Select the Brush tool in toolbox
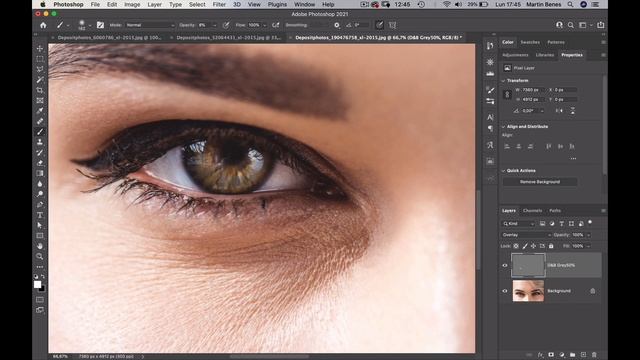 pos(40,132)
